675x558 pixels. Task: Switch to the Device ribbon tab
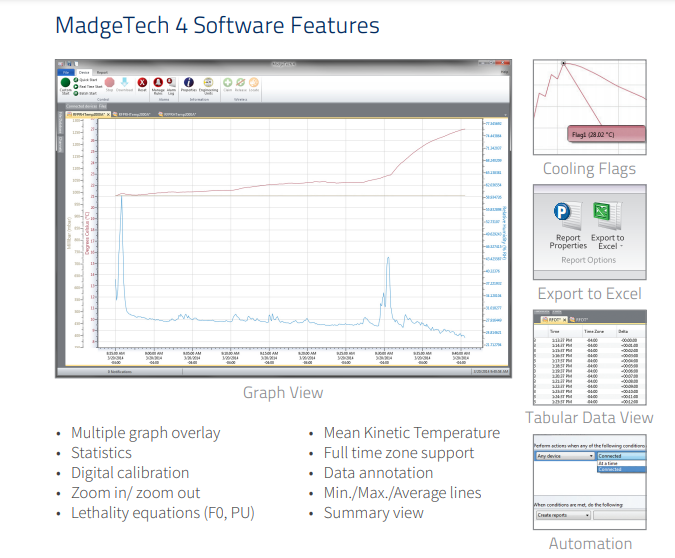pos(84,72)
